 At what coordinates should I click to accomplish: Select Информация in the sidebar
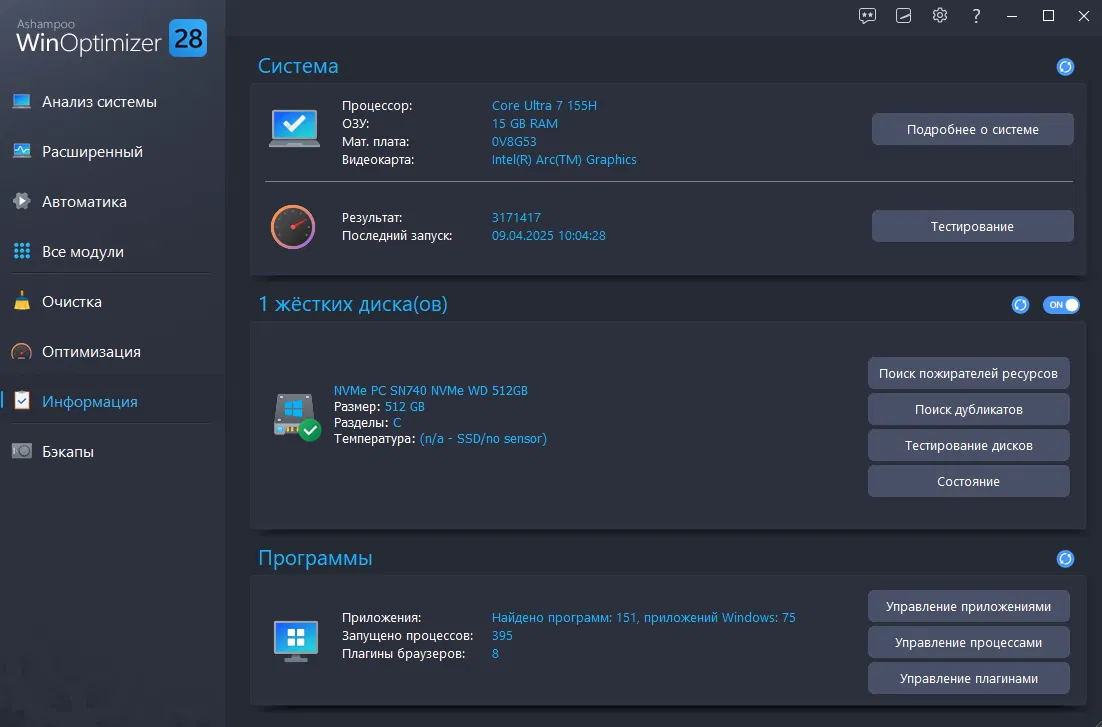pos(90,401)
